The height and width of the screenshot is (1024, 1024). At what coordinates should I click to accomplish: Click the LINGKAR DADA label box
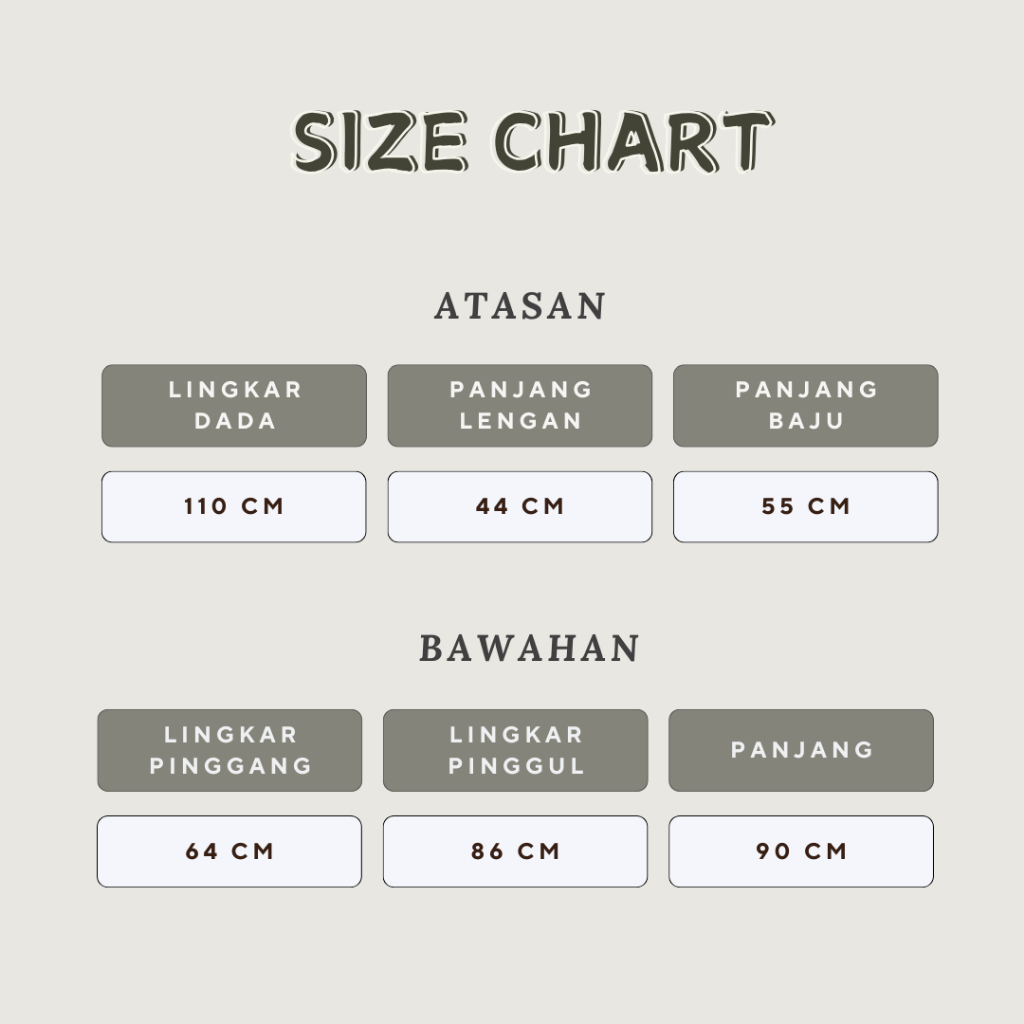[234, 406]
